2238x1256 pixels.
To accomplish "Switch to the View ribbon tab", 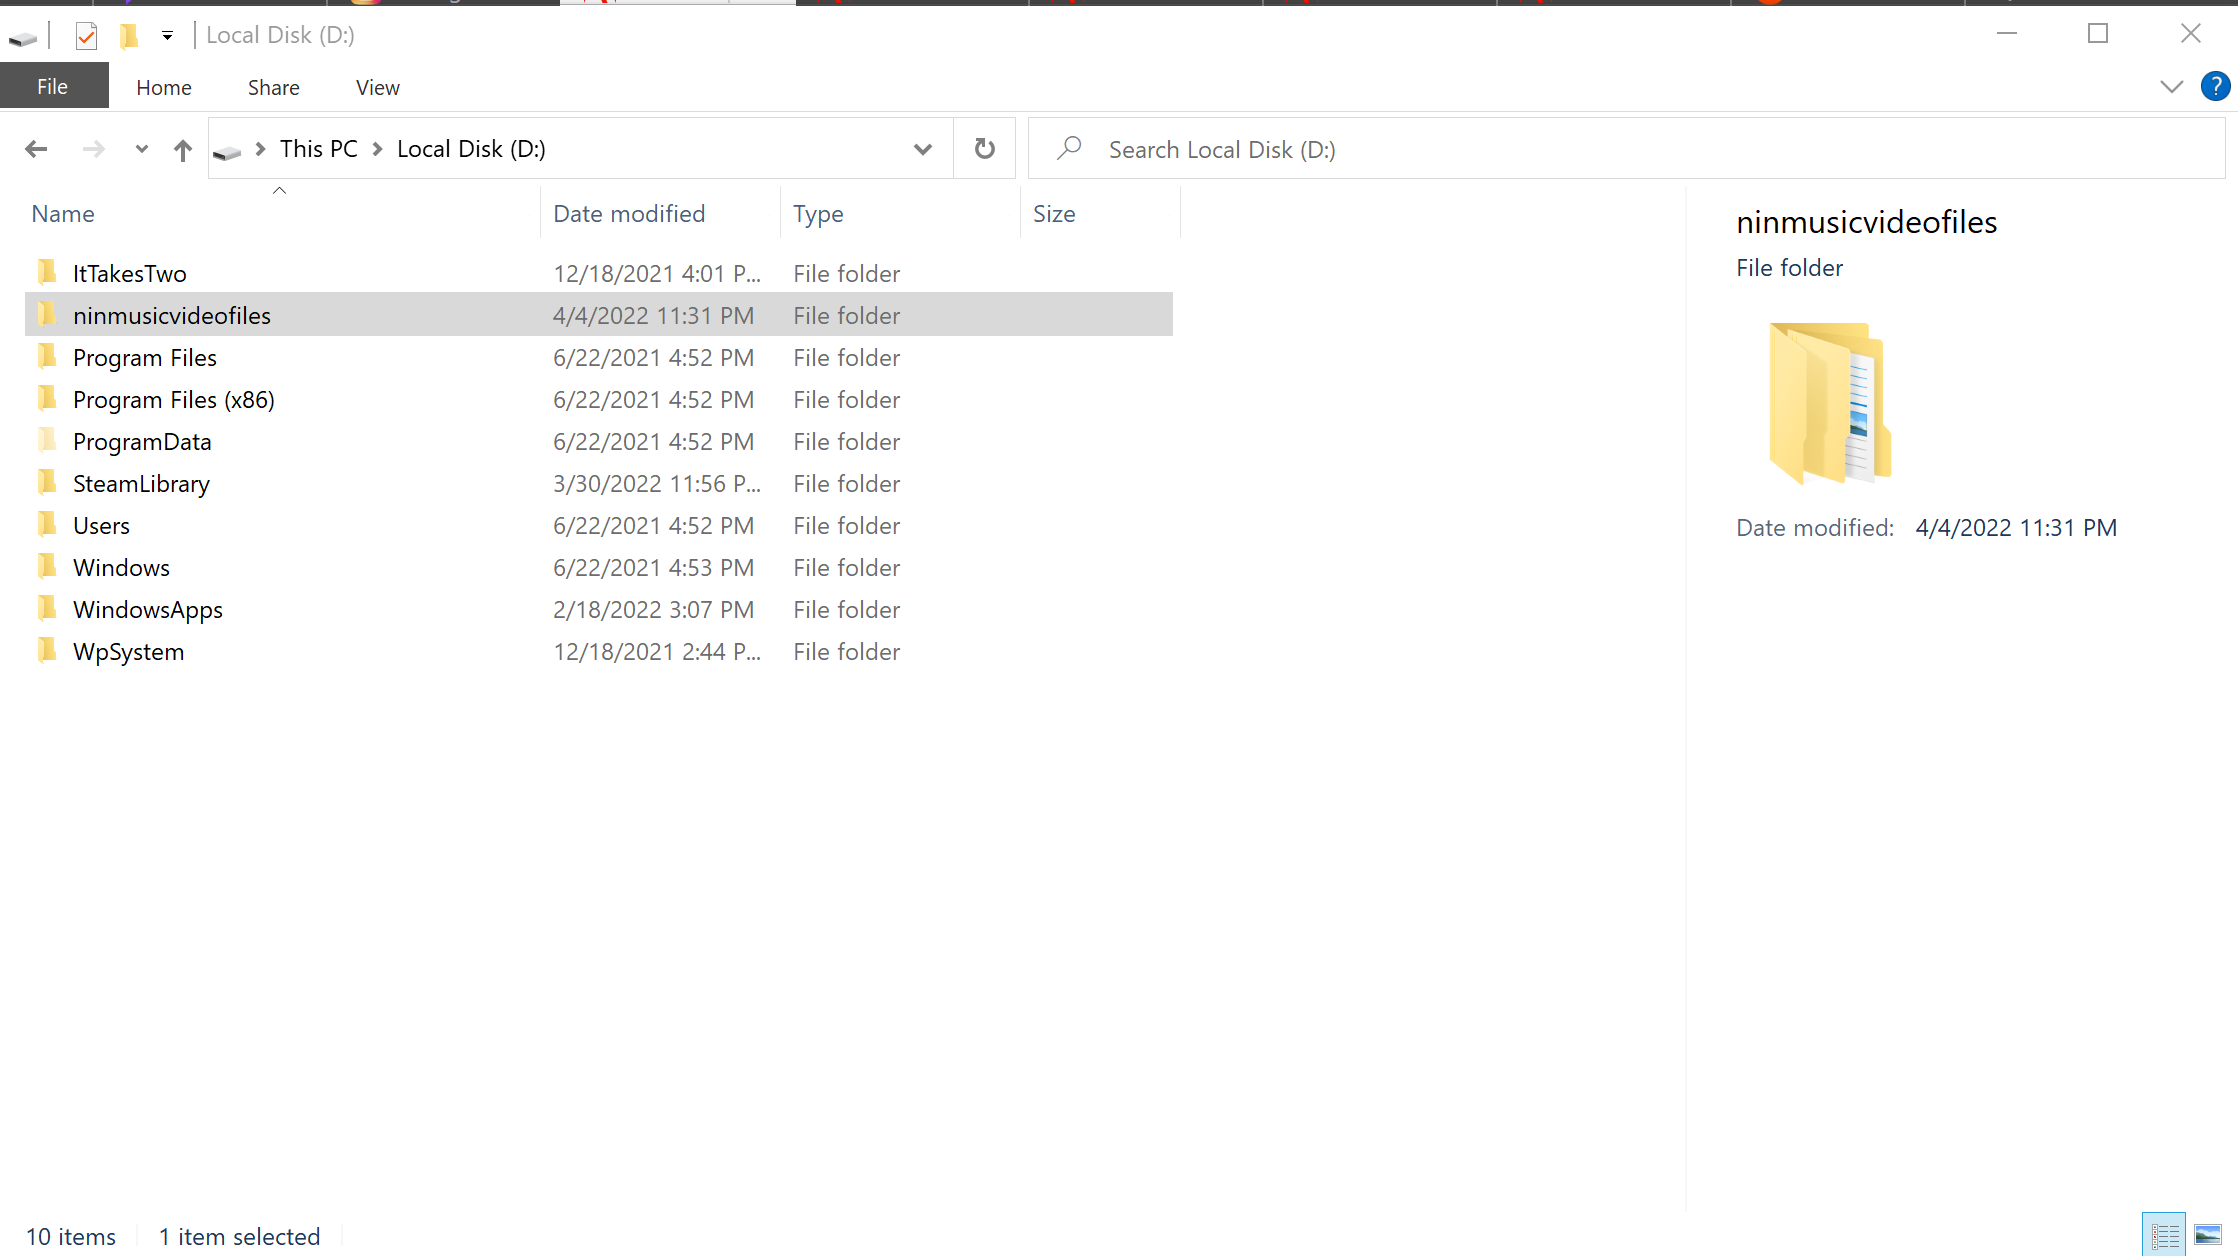I will (377, 87).
